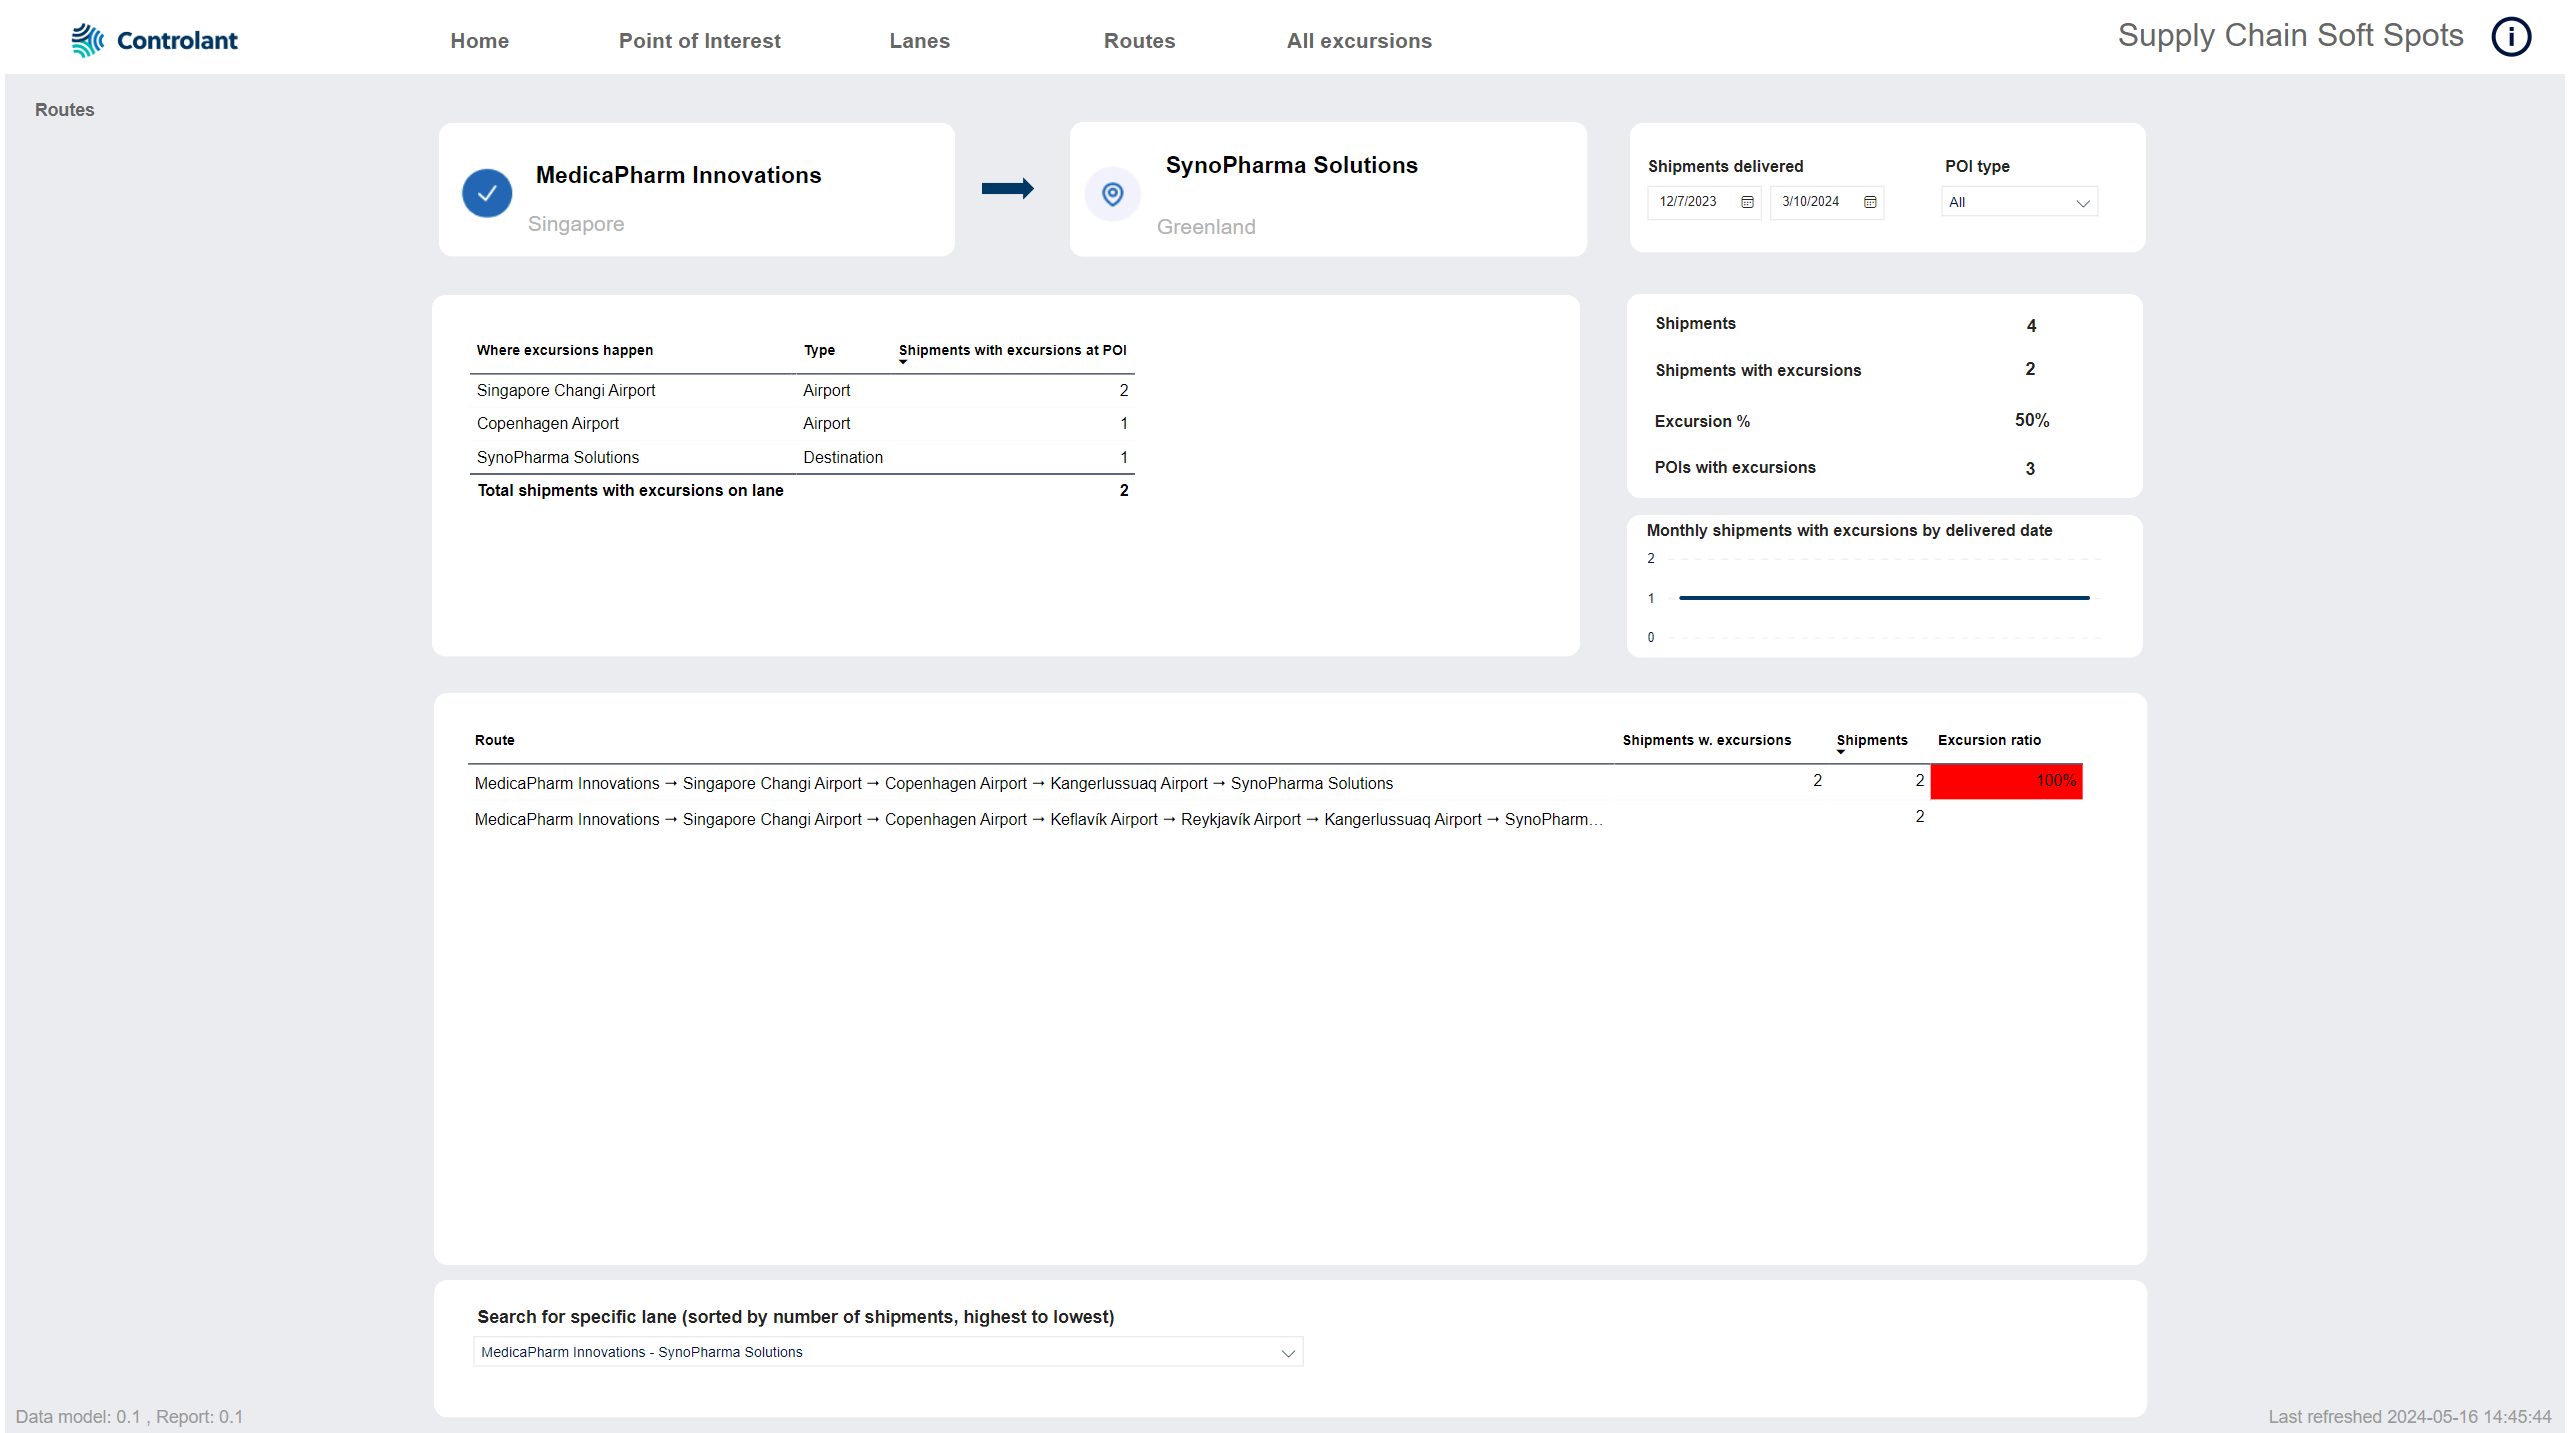Select the Routes tab
Image resolution: width=2568 pixels, height=1433 pixels.
[x=1139, y=41]
